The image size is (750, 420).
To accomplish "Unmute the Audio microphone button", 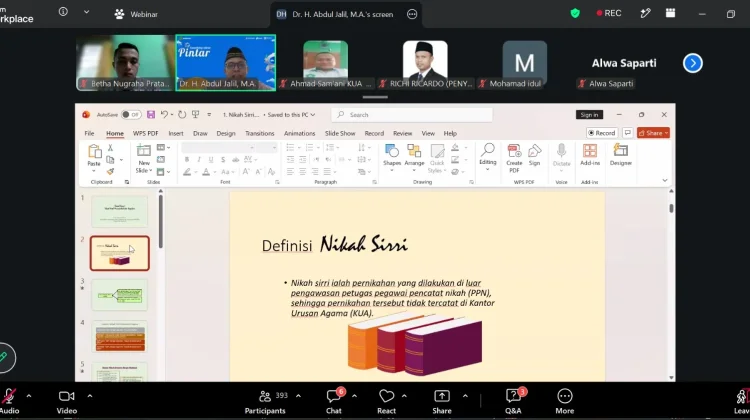I will [9, 401].
